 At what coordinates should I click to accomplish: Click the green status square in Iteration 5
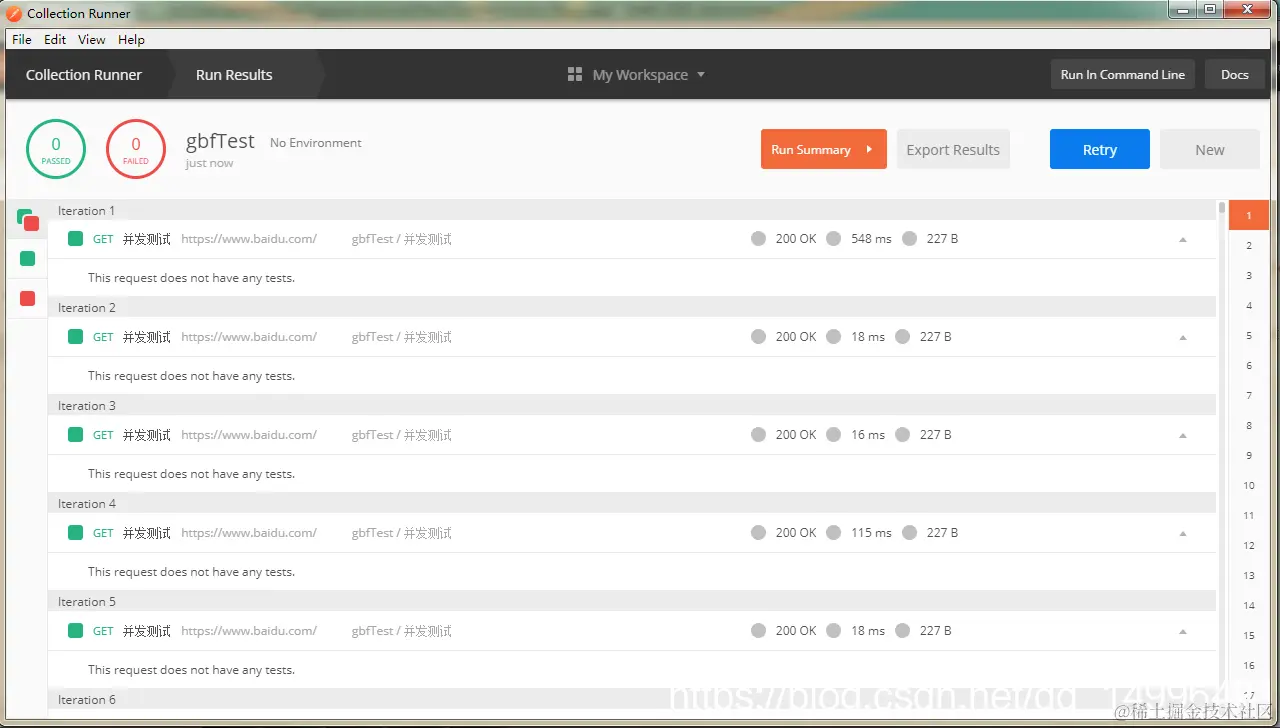pyautogui.click(x=75, y=631)
